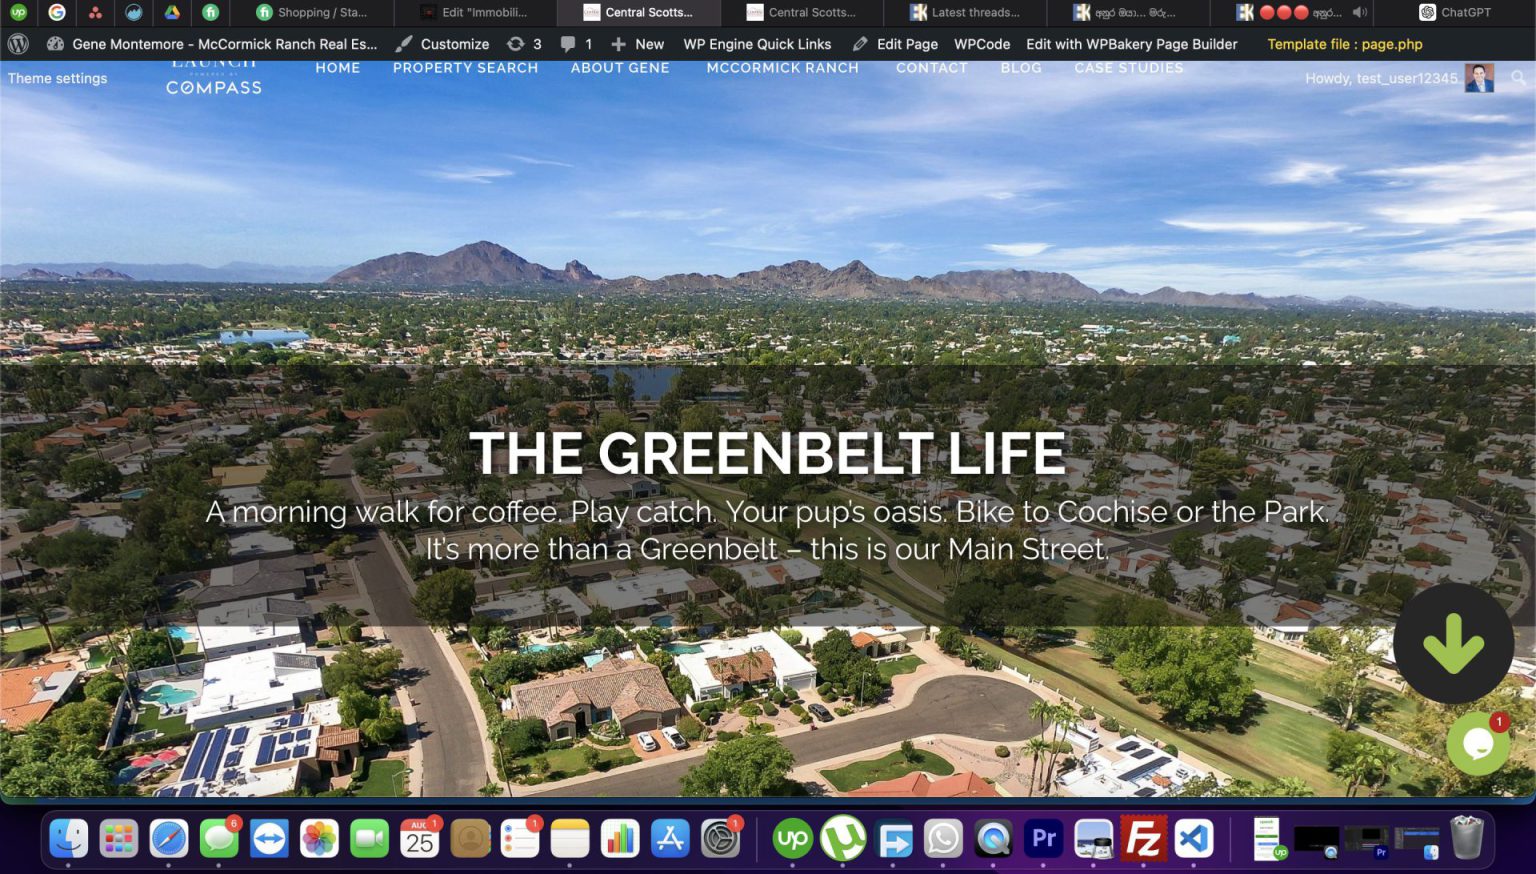Open the comments bubble in admin bar
Screen dimensions: 1536x874
pos(575,44)
